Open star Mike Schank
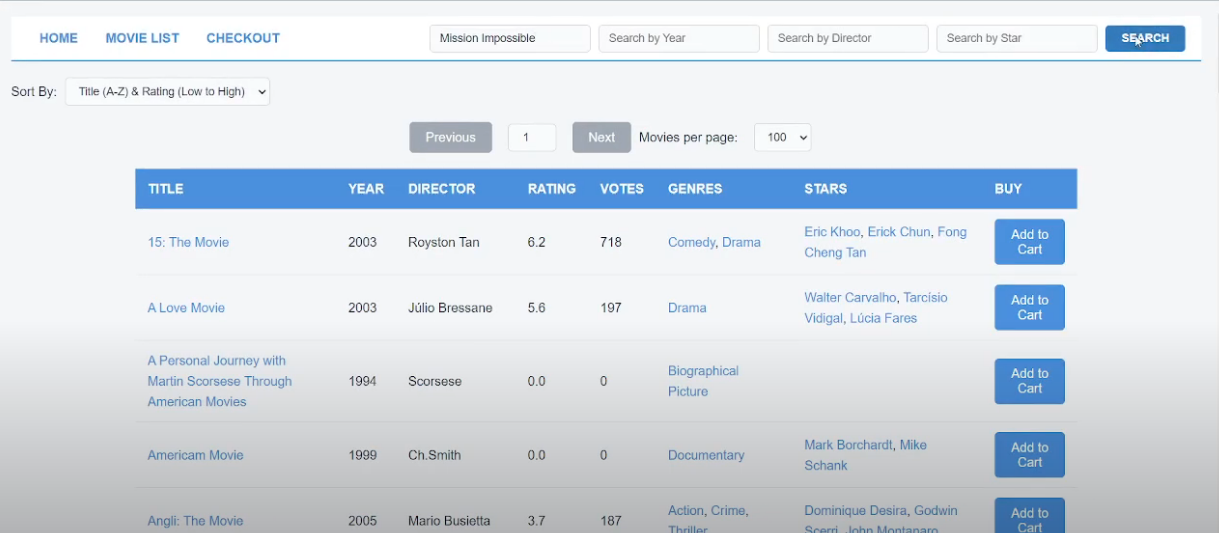The height and width of the screenshot is (533, 1219). (865, 455)
